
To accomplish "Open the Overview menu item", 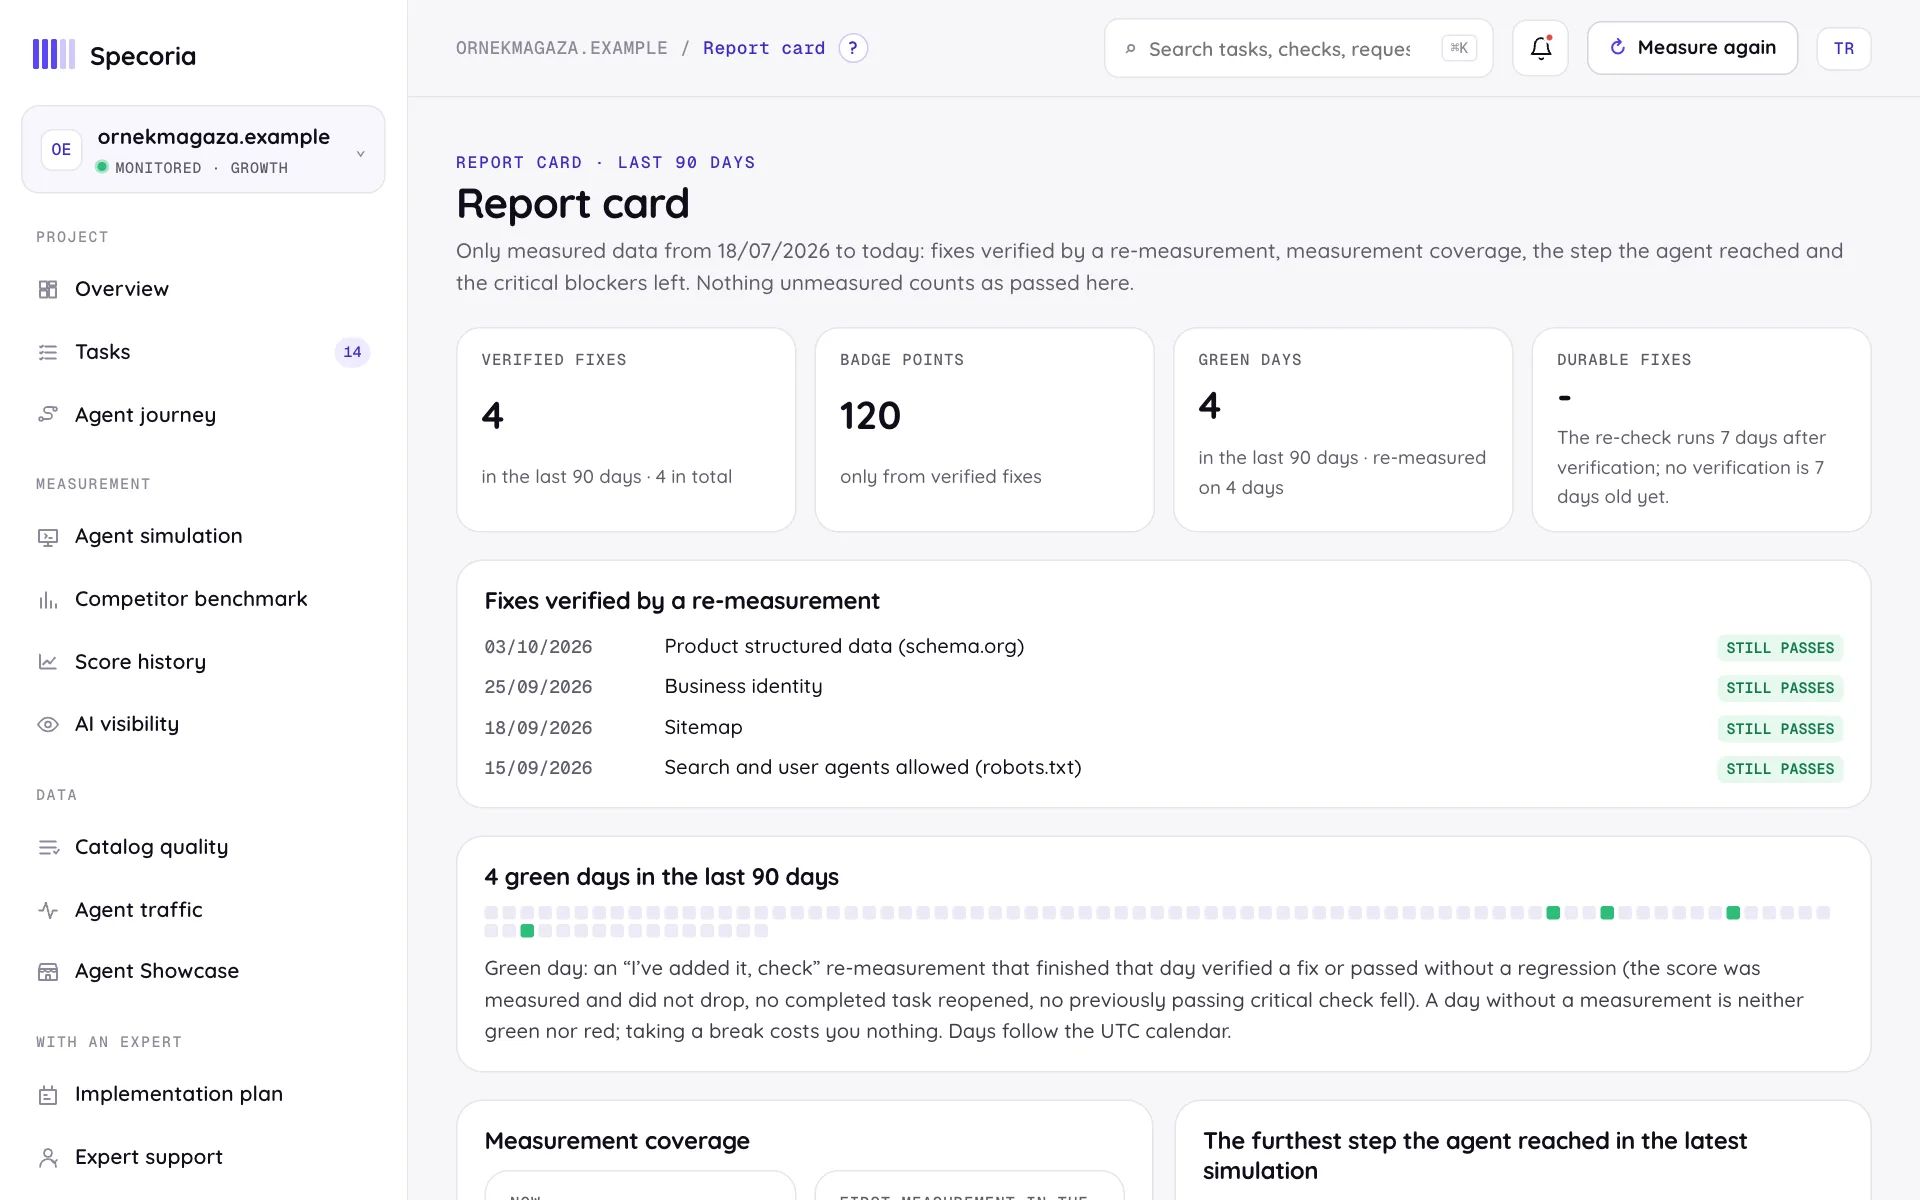I will pos(203,289).
